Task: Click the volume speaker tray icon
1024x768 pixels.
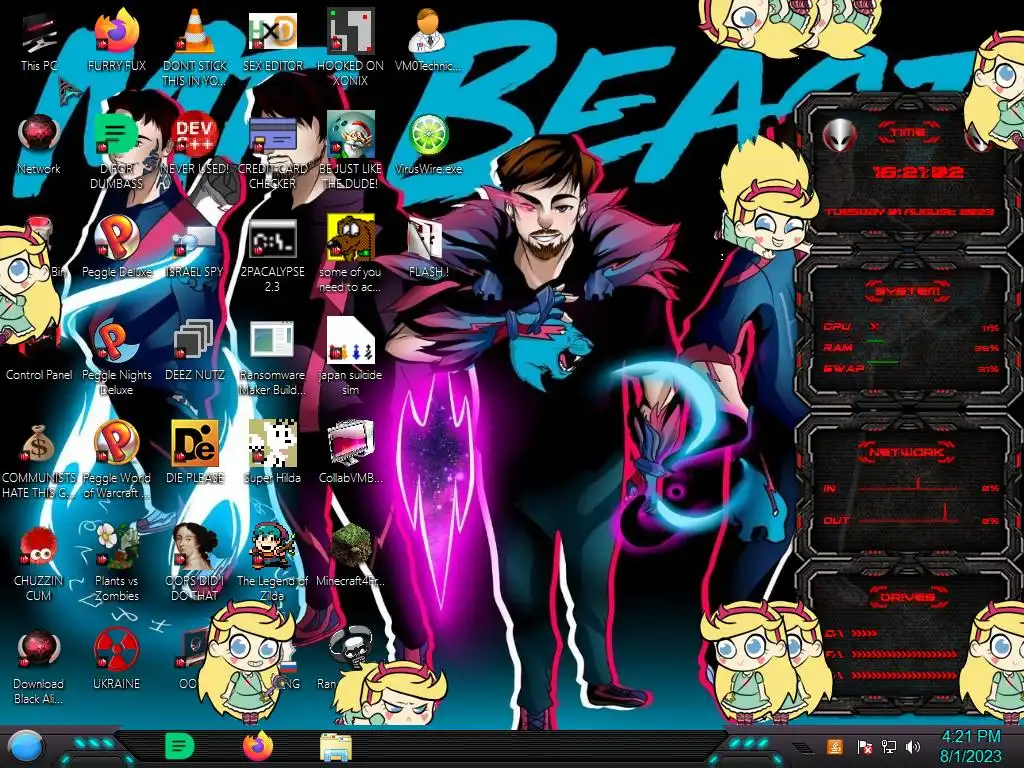Action: click(912, 747)
